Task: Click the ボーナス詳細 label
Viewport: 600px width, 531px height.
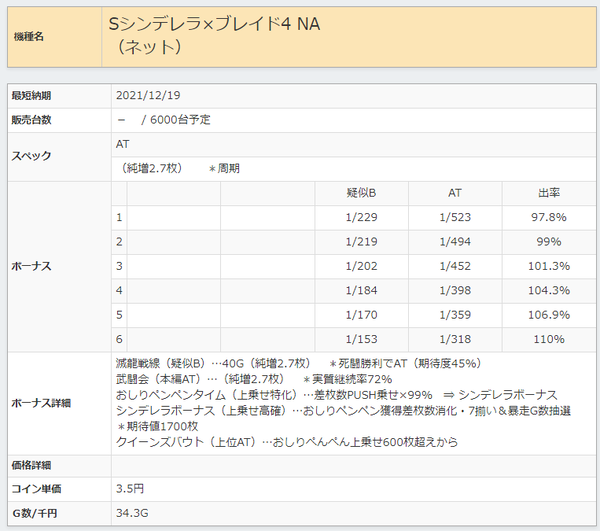Action: [x=41, y=403]
